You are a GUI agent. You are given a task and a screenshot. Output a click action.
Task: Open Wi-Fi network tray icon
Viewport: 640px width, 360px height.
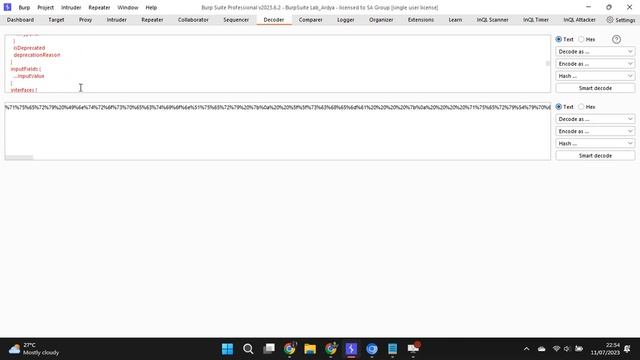point(556,349)
